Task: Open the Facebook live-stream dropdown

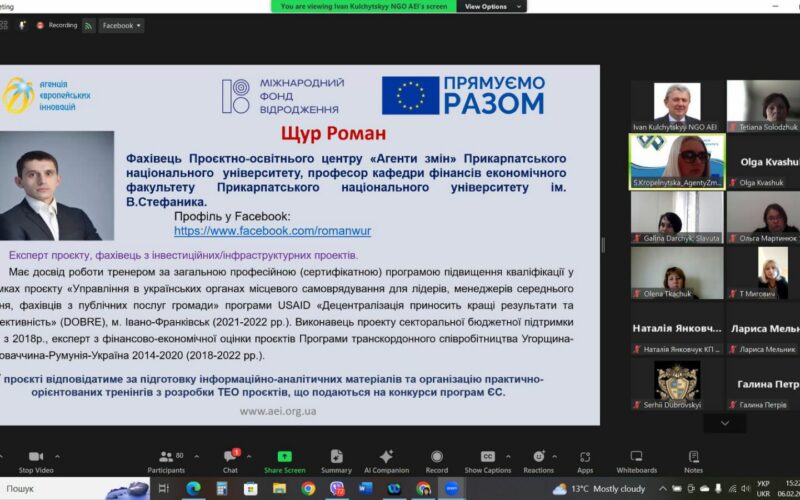Action: [122, 25]
